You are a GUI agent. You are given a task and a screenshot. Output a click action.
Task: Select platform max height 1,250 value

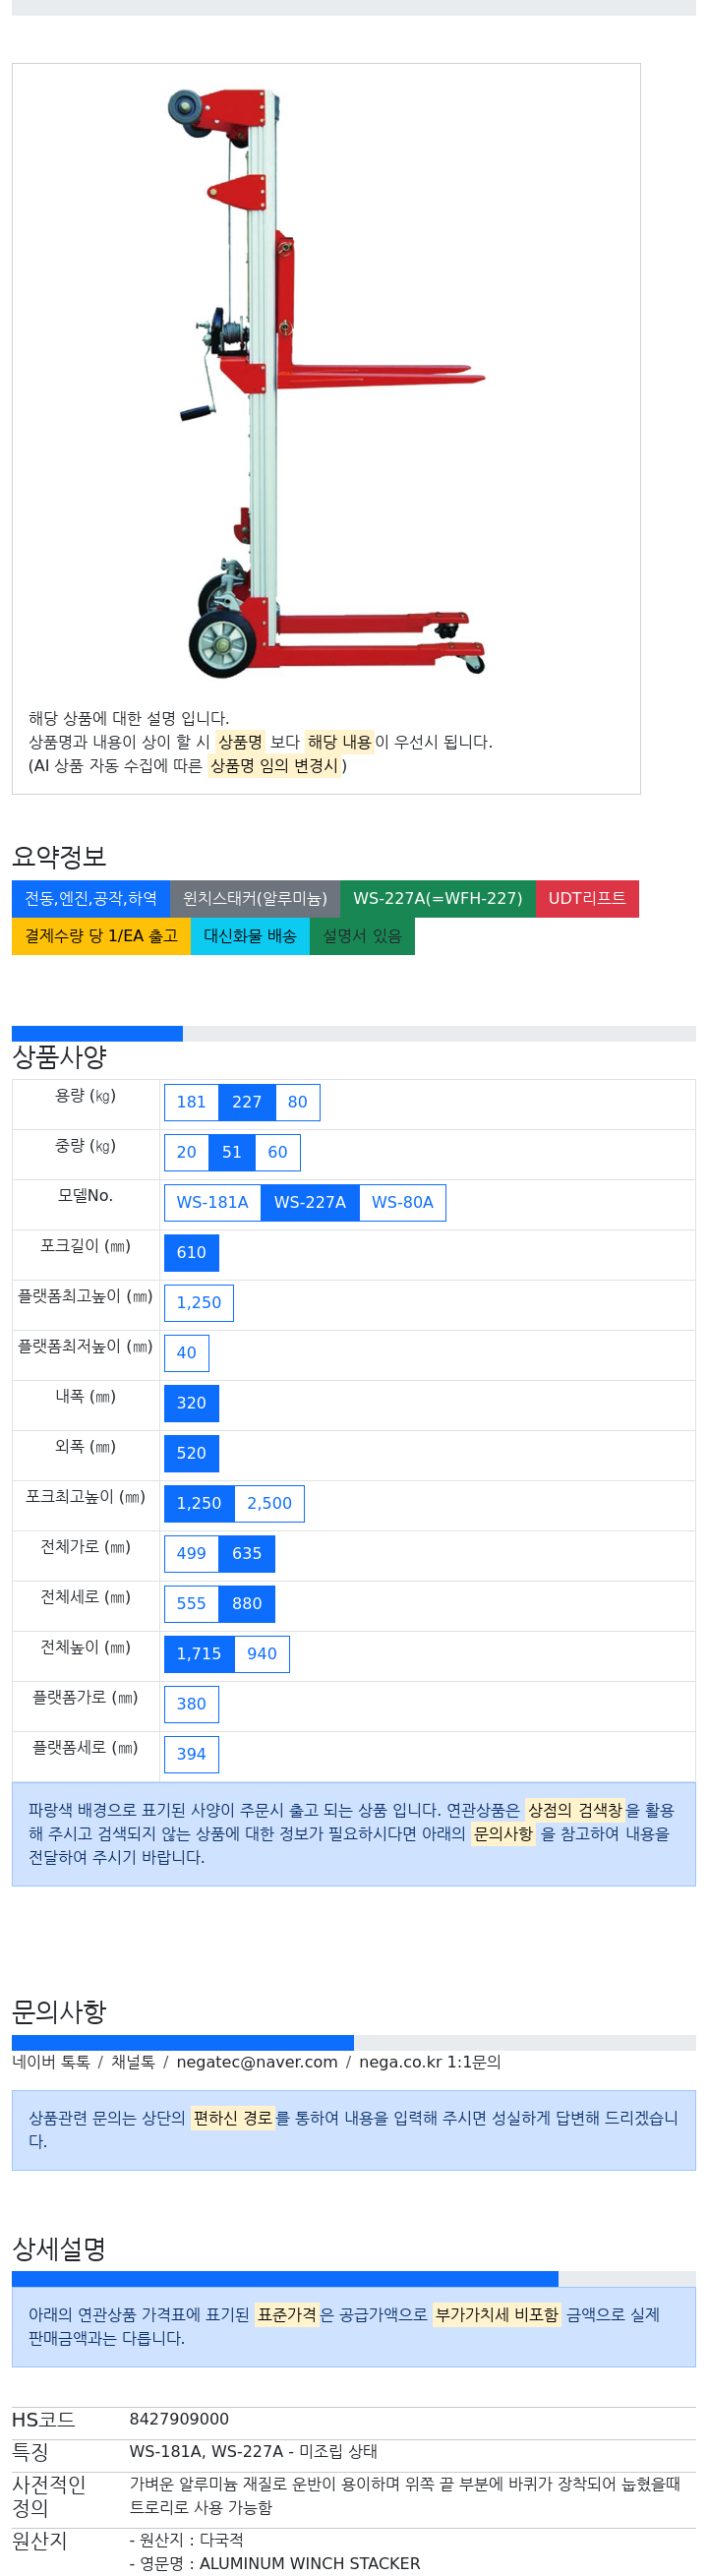pos(199,1302)
